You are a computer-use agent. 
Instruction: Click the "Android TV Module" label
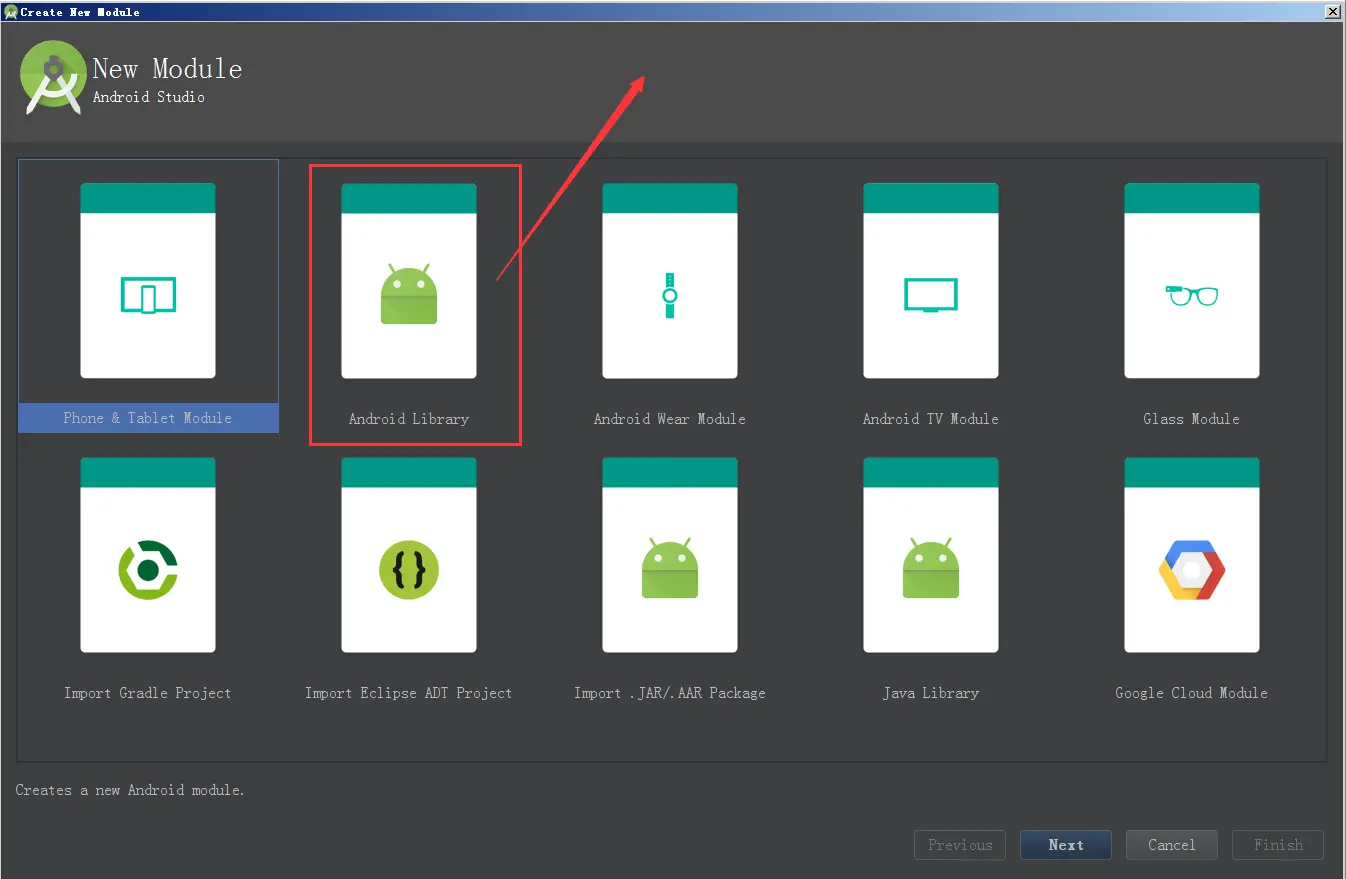[931, 419]
